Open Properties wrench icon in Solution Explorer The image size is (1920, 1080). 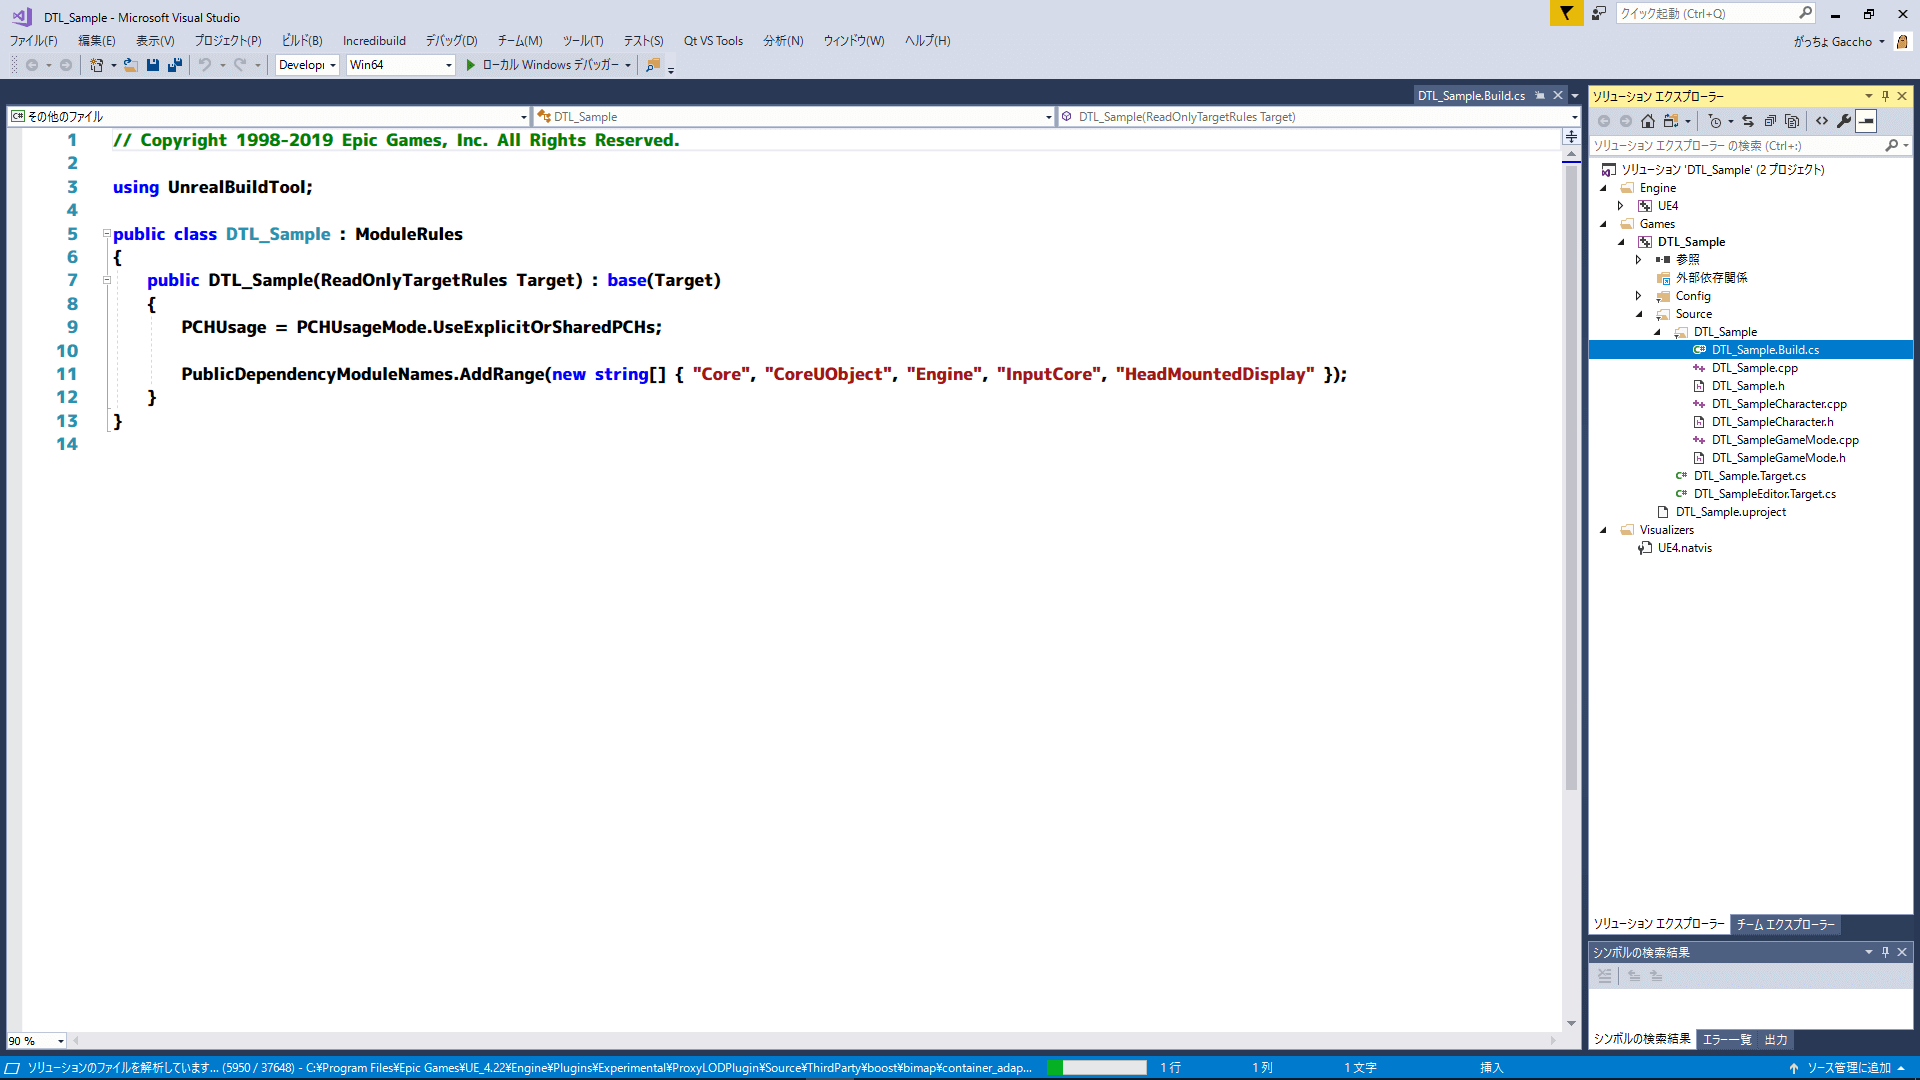point(1844,121)
